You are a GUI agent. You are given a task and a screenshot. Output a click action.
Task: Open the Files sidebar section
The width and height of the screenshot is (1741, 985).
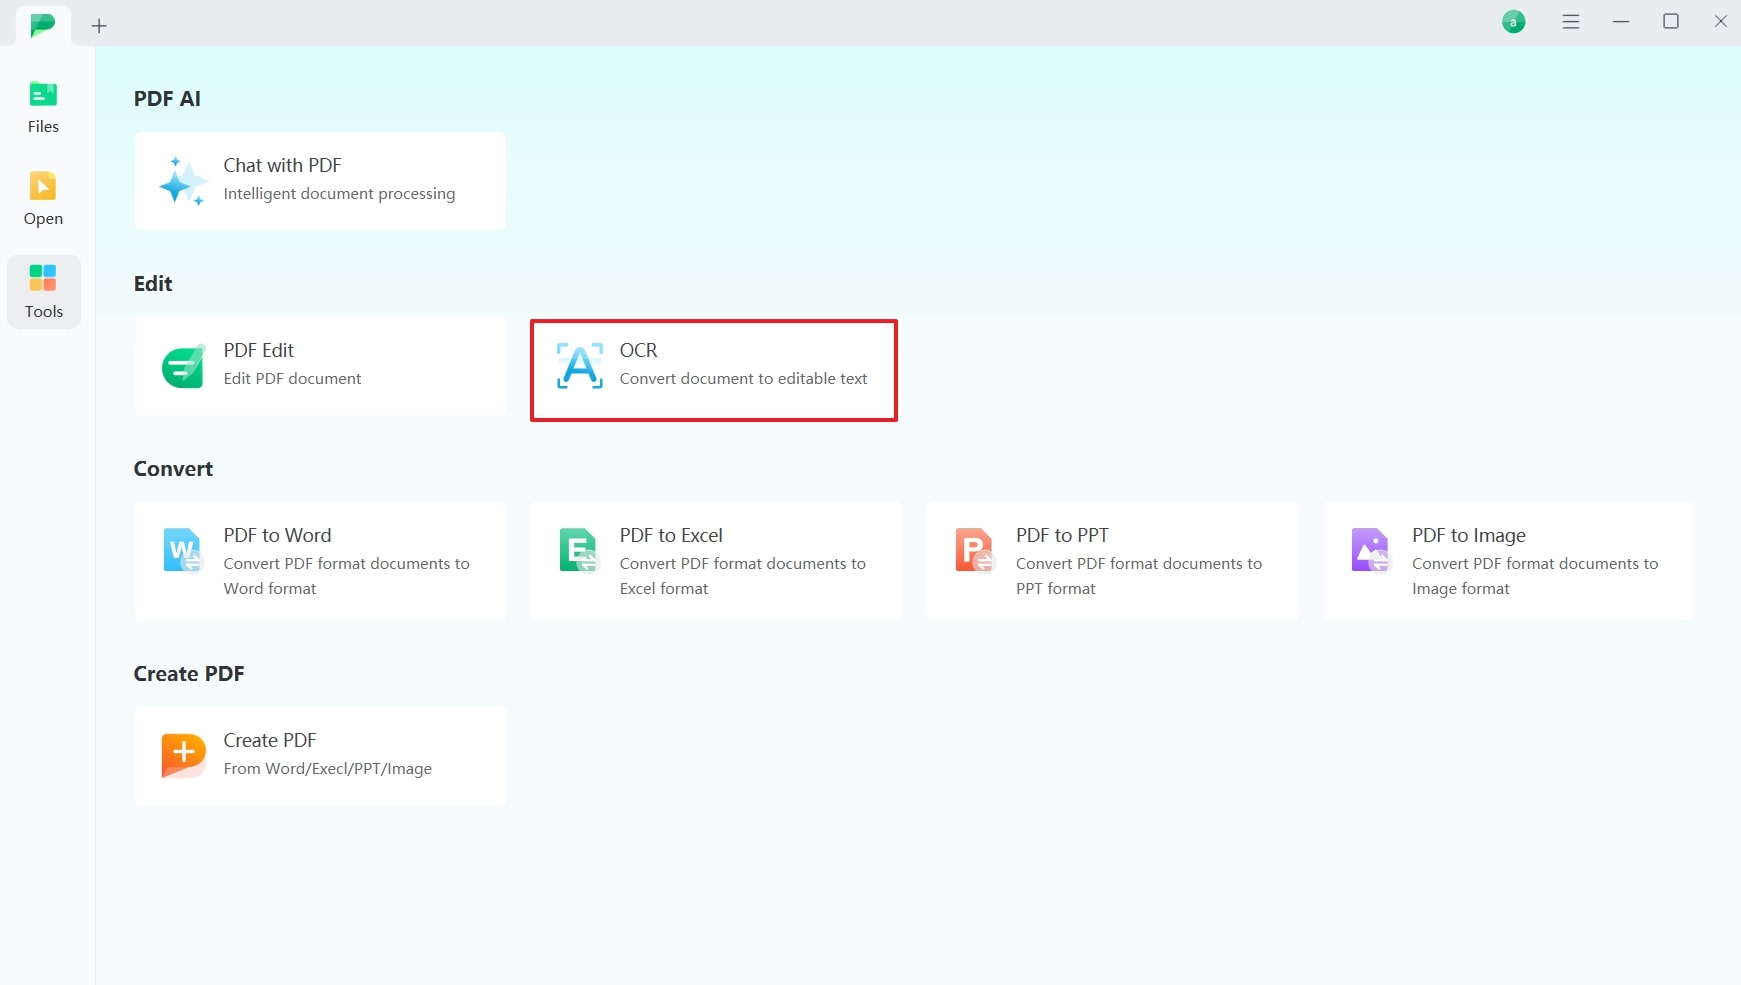(x=43, y=107)
